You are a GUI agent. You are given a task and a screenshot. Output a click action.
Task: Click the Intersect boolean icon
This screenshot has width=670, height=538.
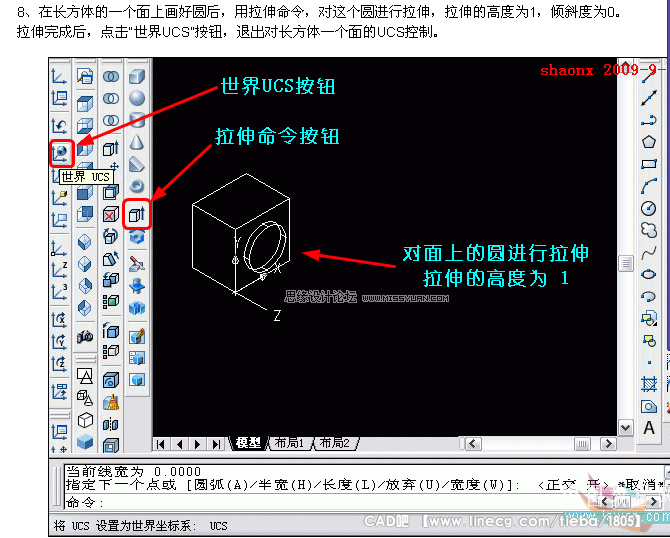(111, 120)
